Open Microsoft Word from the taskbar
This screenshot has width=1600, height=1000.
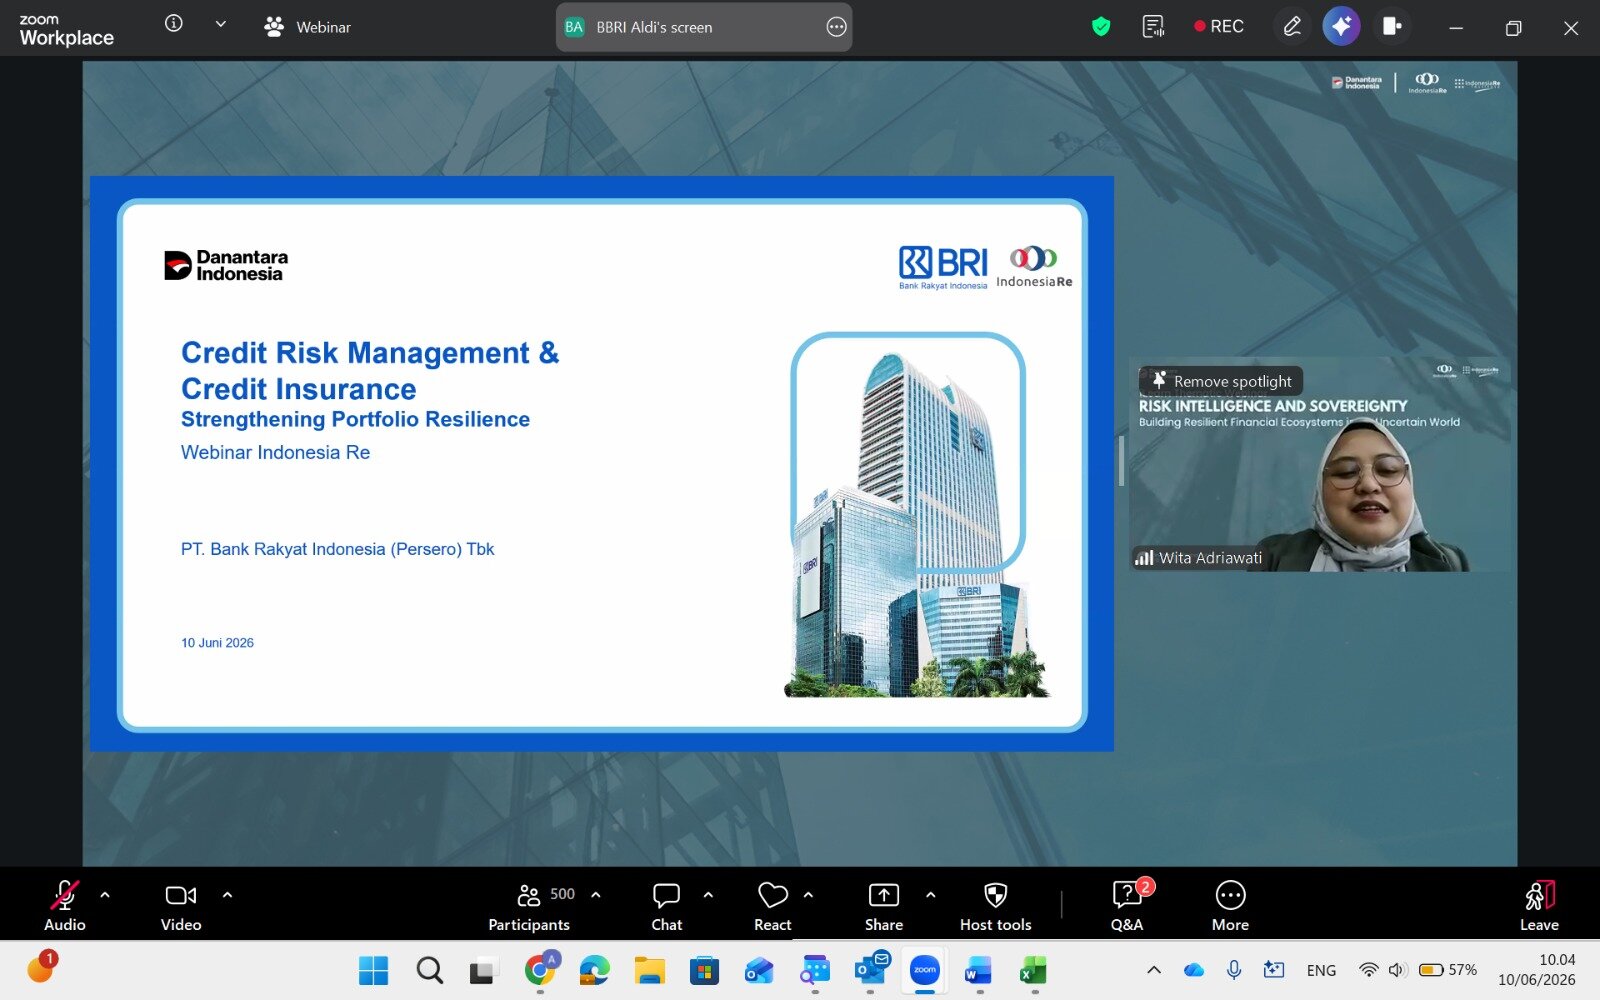click(979, 970)
